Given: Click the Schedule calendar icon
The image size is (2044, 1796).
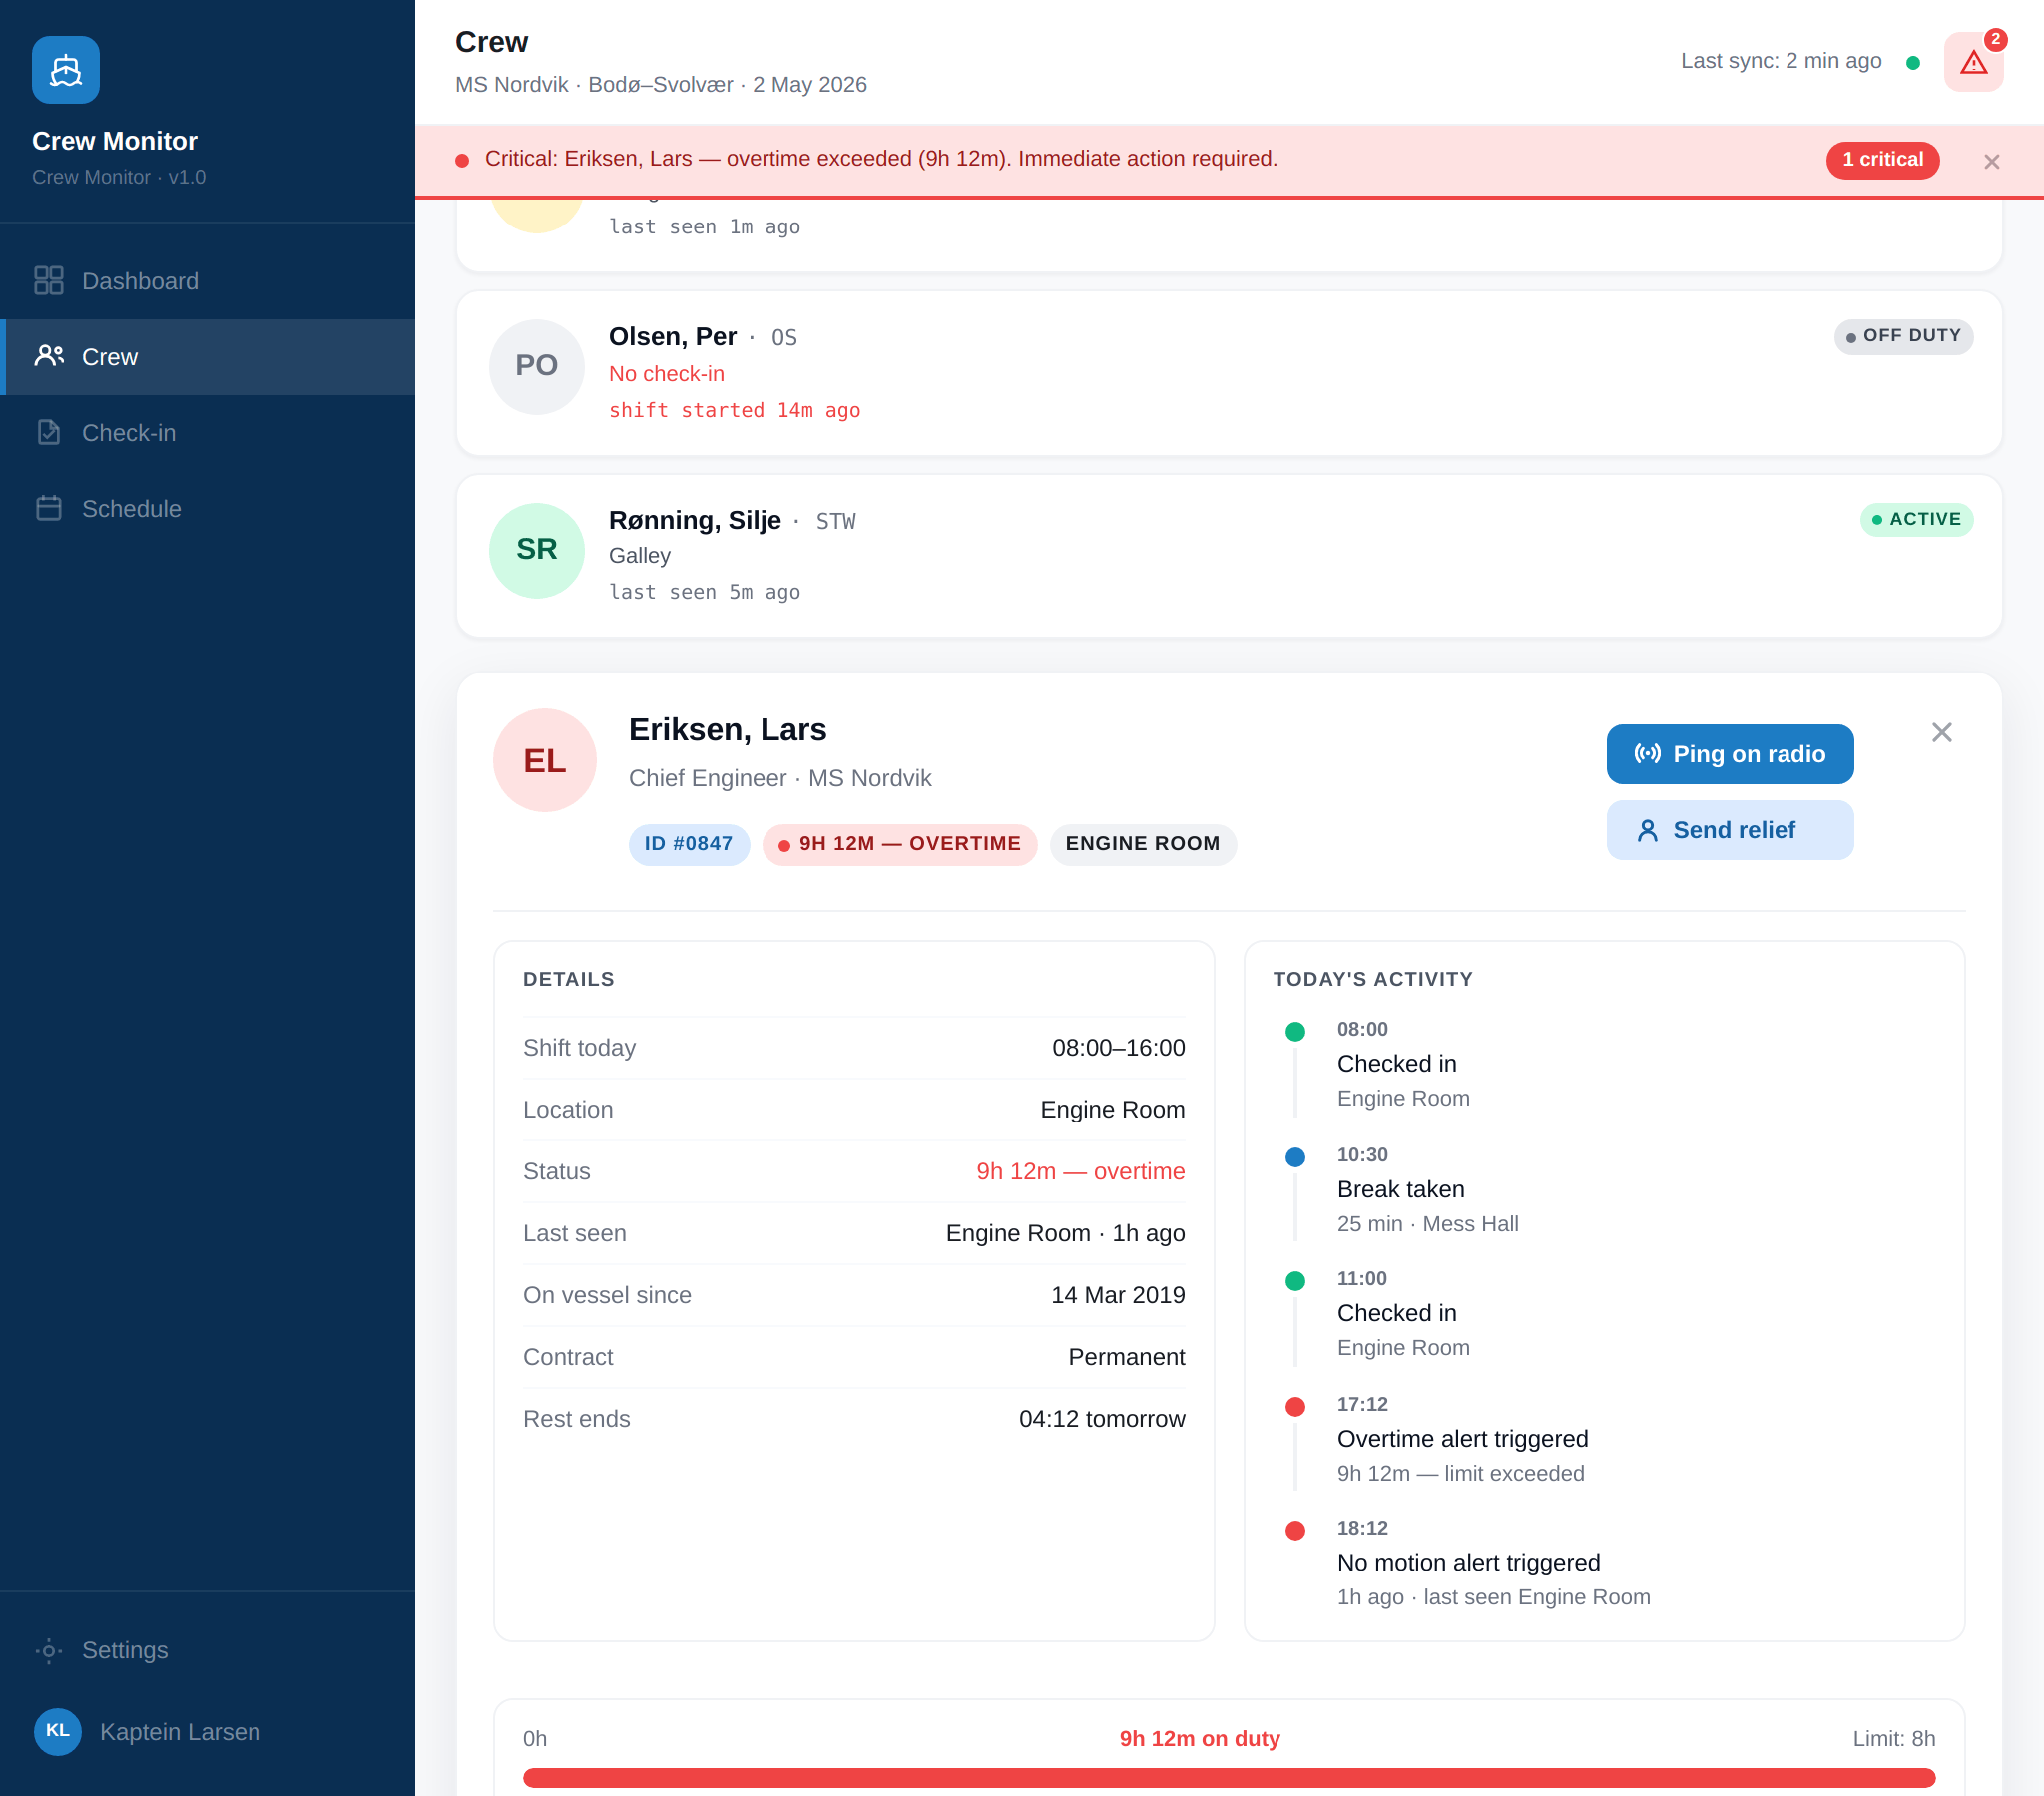Looking at the screenshot, I should pos(48,508).
